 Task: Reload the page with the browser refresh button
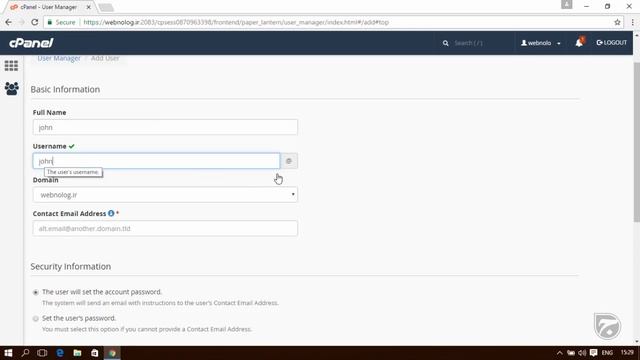35,22
